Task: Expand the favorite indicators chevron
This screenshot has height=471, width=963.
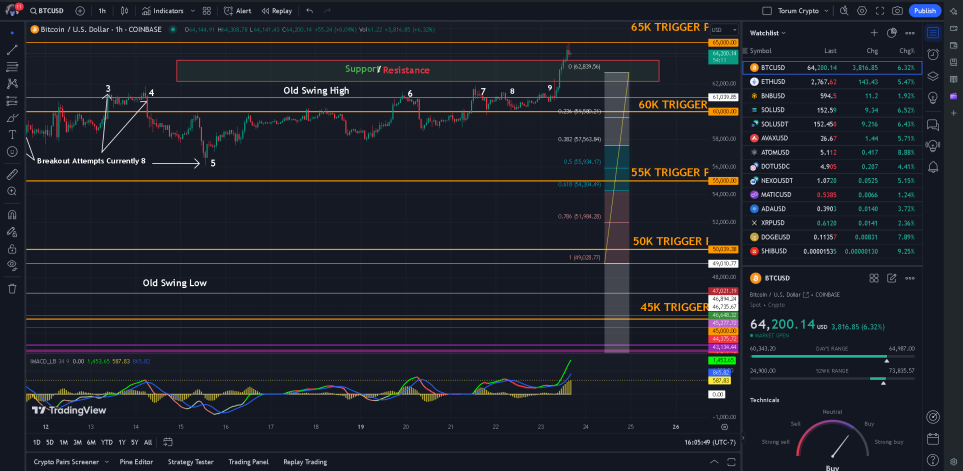Action: coord(193,11)
